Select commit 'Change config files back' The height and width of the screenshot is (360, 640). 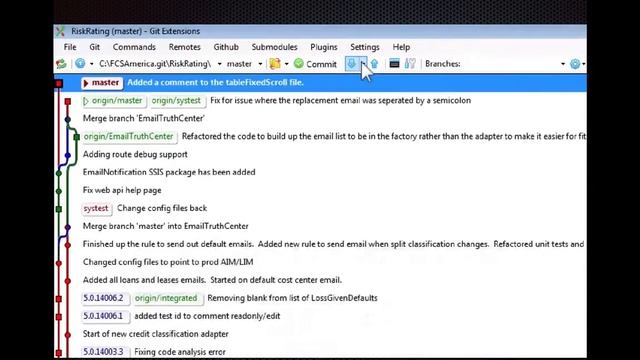(x=162, y=208)
